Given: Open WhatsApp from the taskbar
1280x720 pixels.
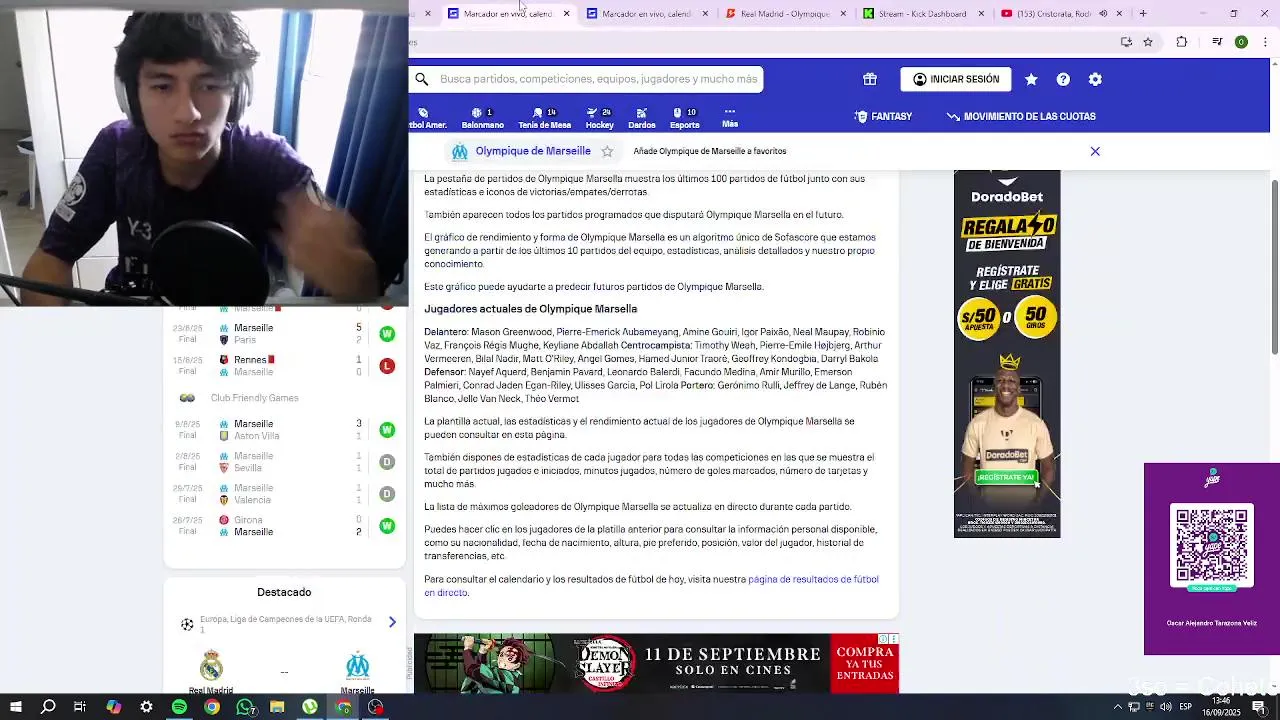Looking at the screenshot, I should 245,707.
